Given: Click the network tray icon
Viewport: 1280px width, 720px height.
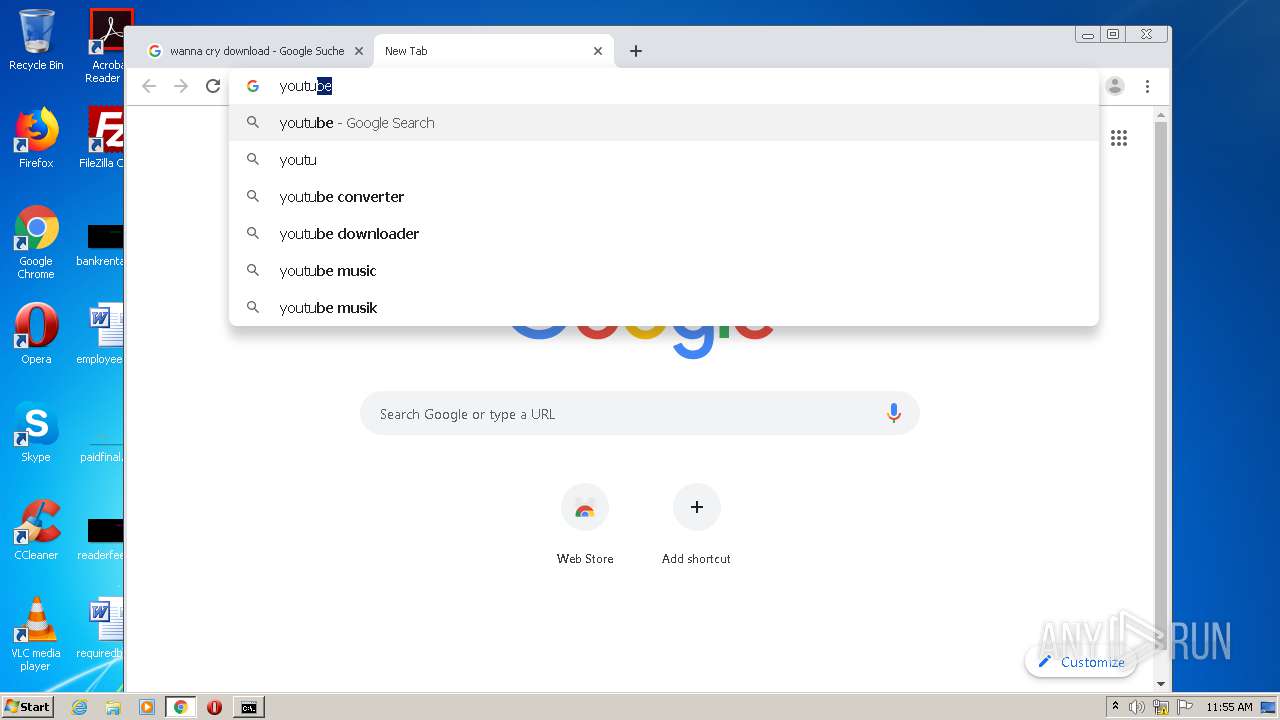Looking at the screenshot, I should tap(1161, 707).
